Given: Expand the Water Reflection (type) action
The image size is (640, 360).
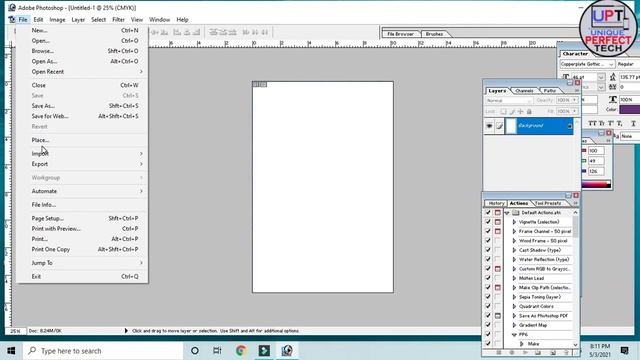Looking at the screenshot, I should click(514, 259).
